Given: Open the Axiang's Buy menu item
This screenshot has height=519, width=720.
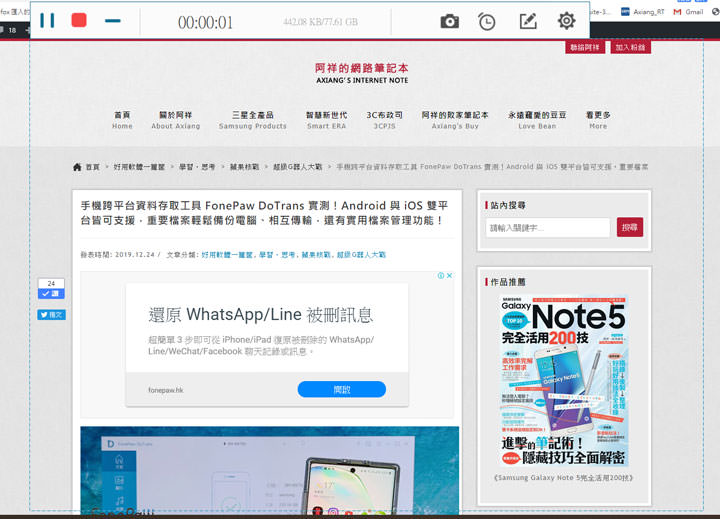Looking at the screenshot, I should 455,120.
